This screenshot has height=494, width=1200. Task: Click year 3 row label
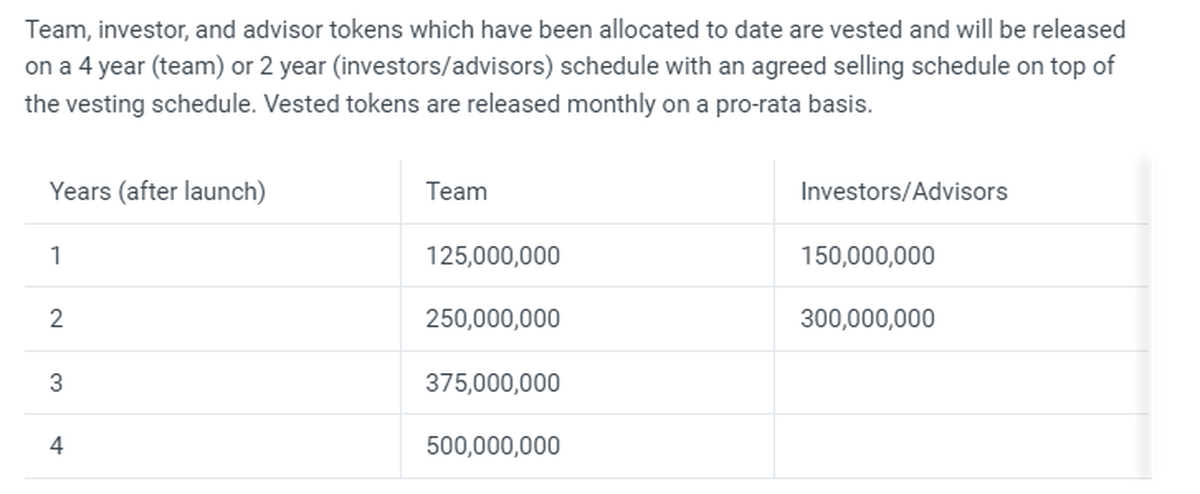click(56, 383)
